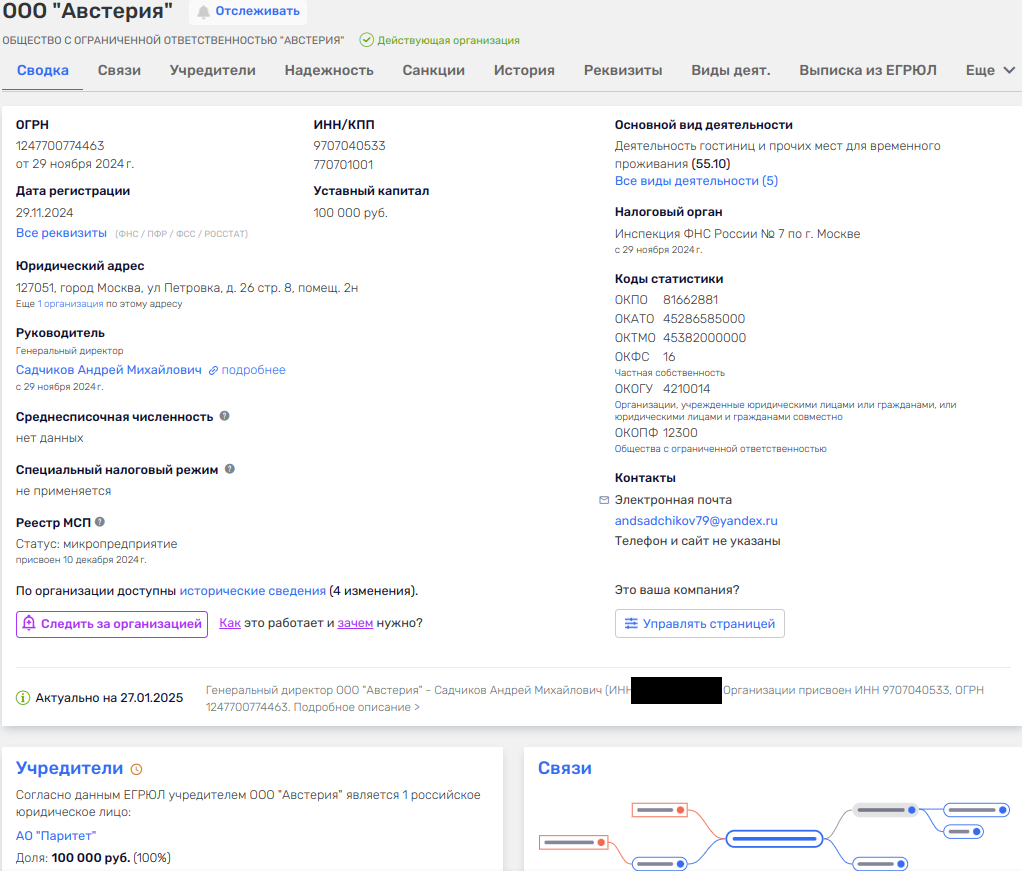Viewport: 1022px width, 871px height.
Task: Open the help icon for Среднесписочная численность
Action: [224, 416]
